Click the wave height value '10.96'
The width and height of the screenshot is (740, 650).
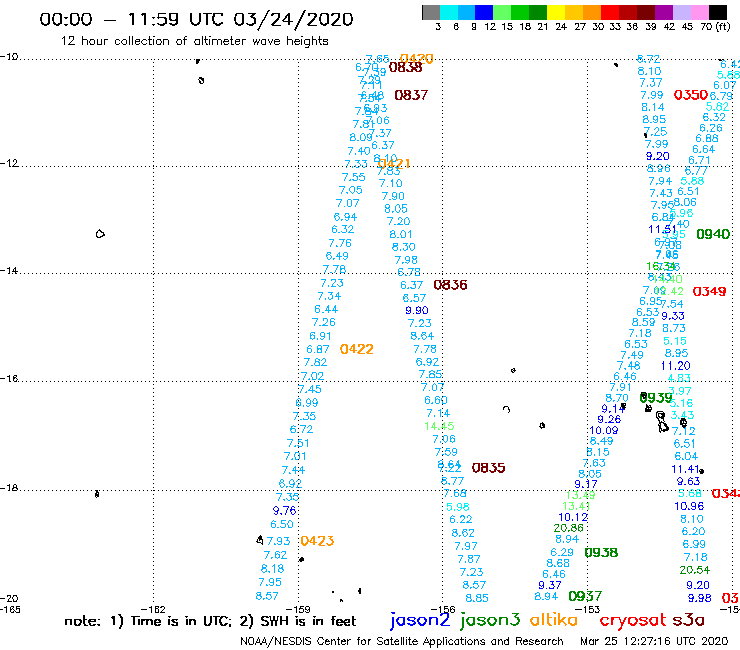point(689,506)
